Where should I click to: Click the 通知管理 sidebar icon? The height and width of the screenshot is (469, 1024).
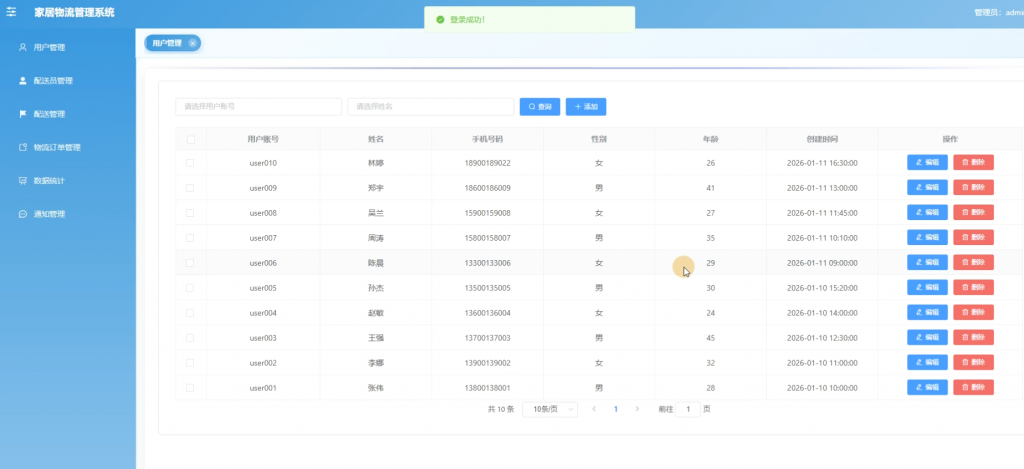(x=22, y=214)
